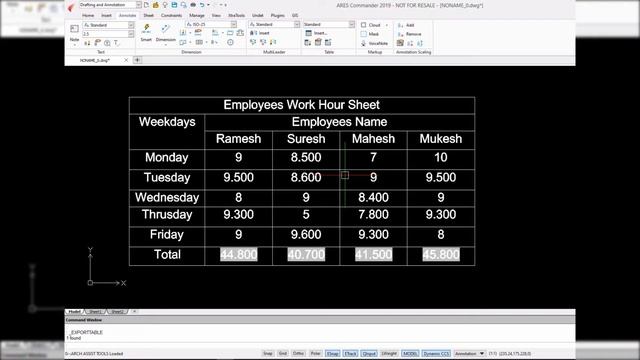Screen dimensions: 640x360
Task: Toggle MODEL space button in status bar
Action: [x=410, y=353]
